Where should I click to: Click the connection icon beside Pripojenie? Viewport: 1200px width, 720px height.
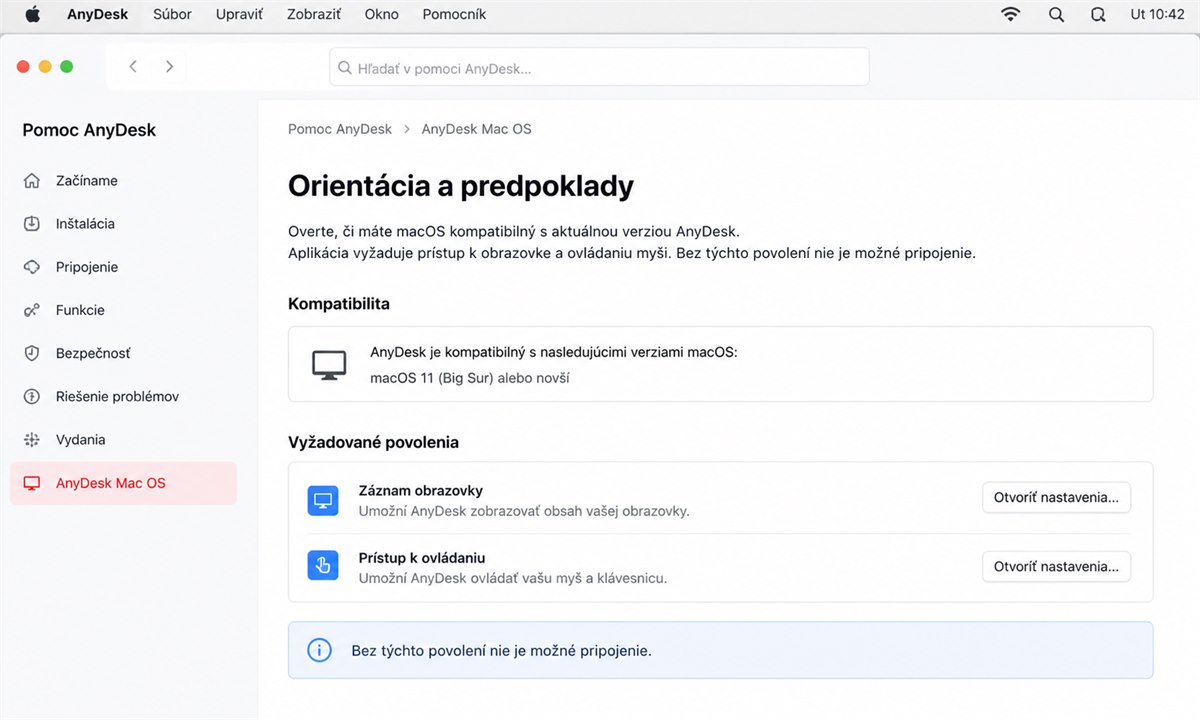pos(32,267)
